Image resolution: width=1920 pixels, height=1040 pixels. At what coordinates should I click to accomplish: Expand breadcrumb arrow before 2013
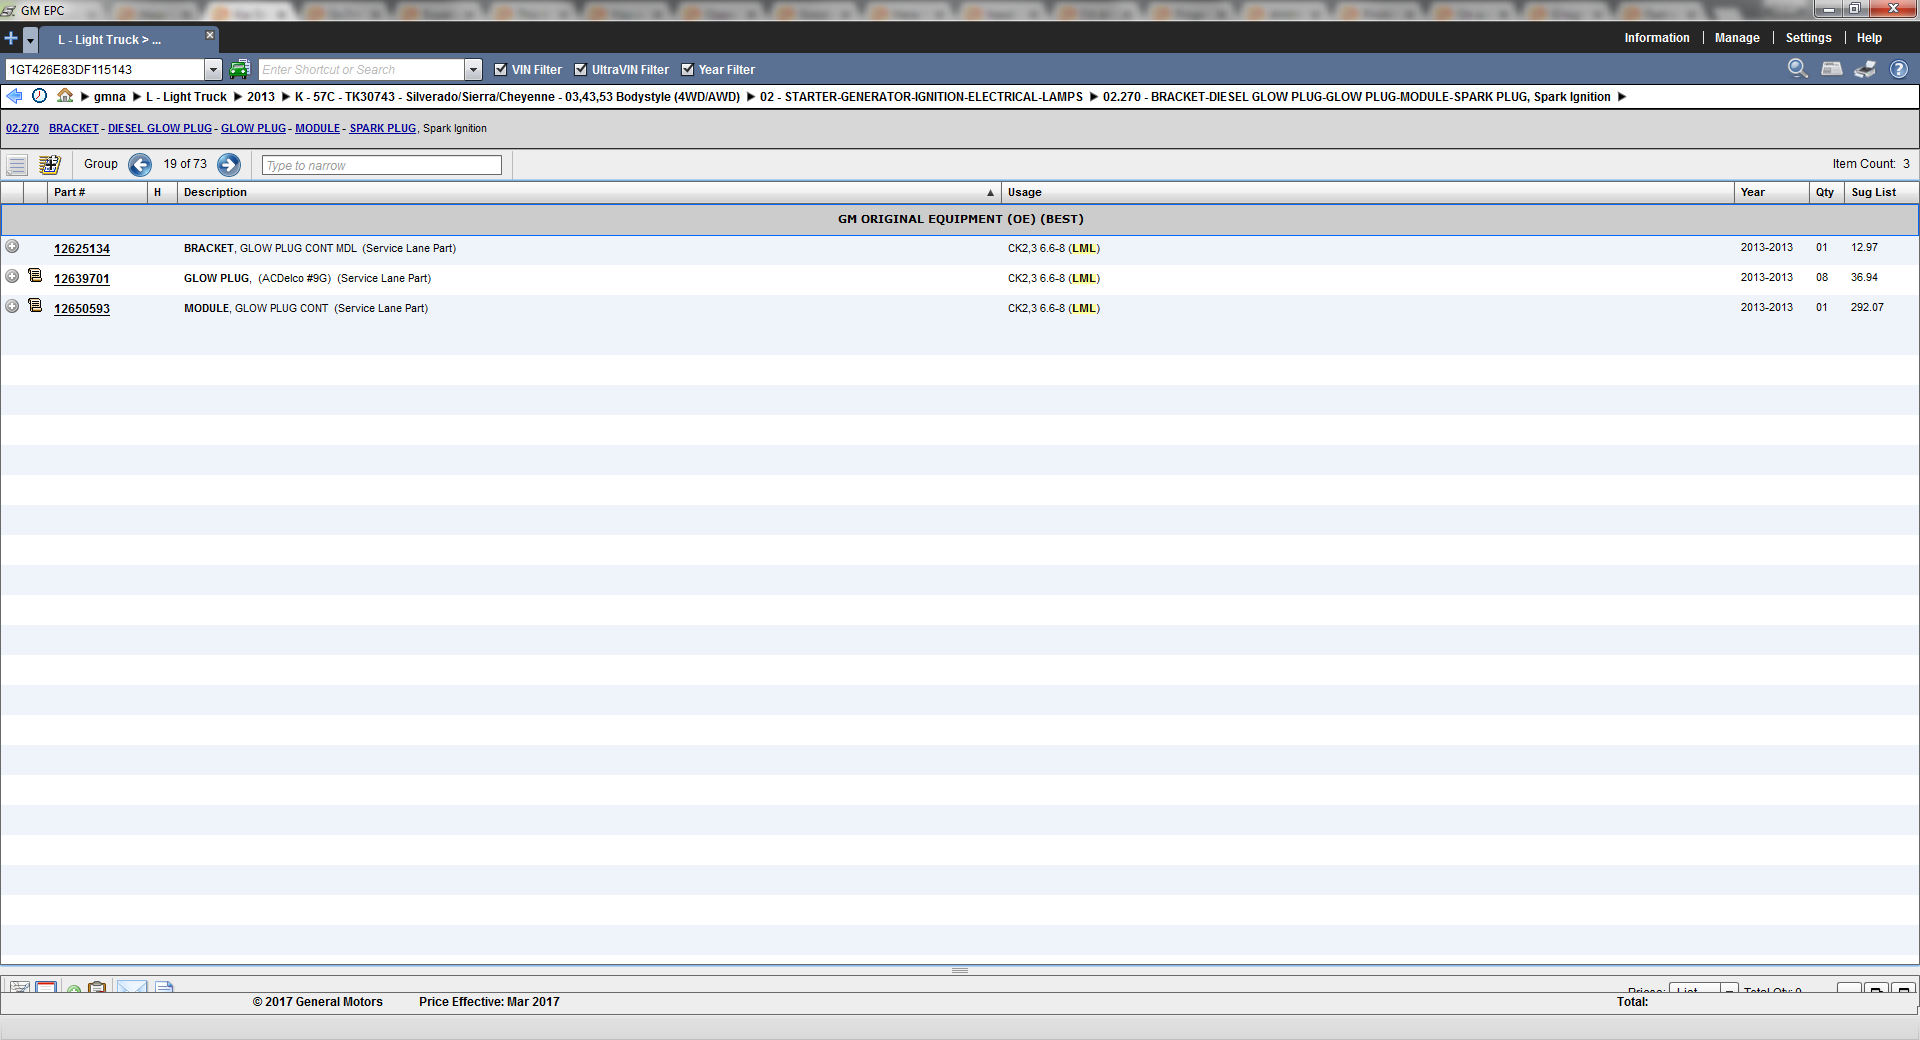(x=238, y=97)
